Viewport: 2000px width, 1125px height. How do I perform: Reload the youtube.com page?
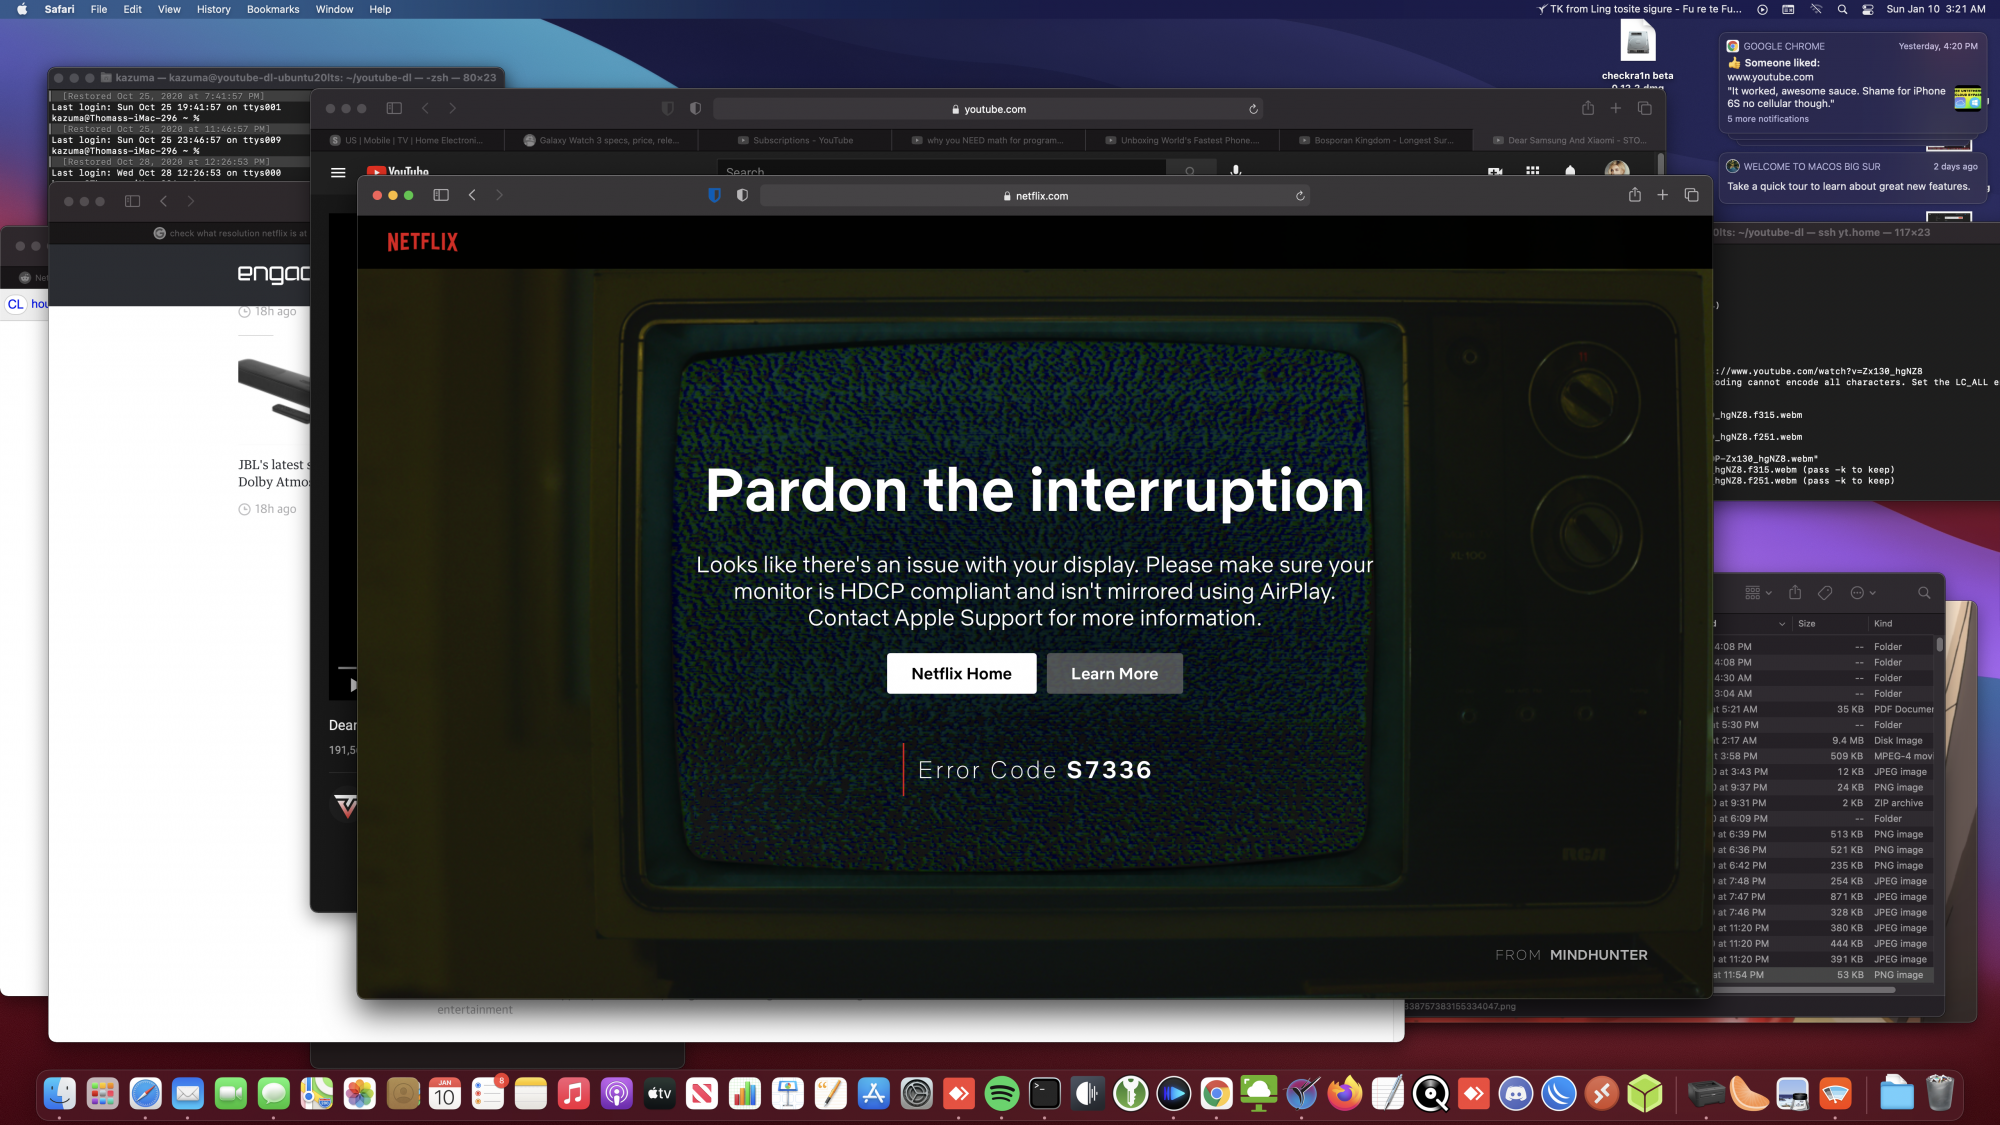tap(1253, 109)
